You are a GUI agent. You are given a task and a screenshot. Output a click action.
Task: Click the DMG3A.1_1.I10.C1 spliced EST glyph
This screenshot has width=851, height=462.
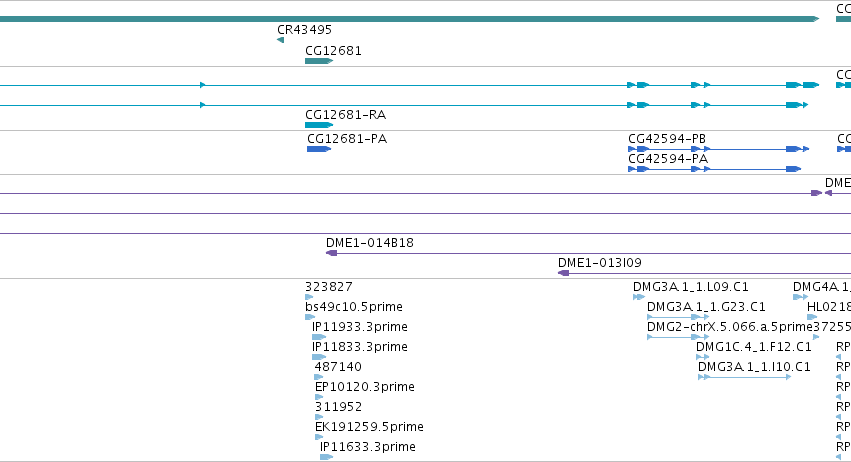tap(744, 377)
